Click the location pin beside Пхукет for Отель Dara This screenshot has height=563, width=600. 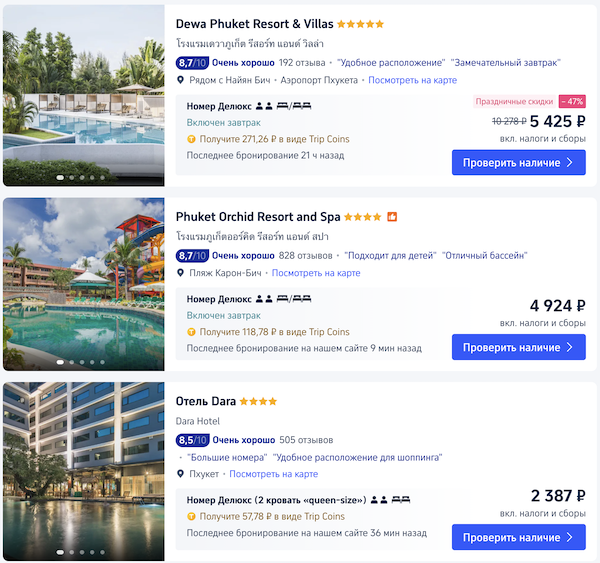coord(181,474)
